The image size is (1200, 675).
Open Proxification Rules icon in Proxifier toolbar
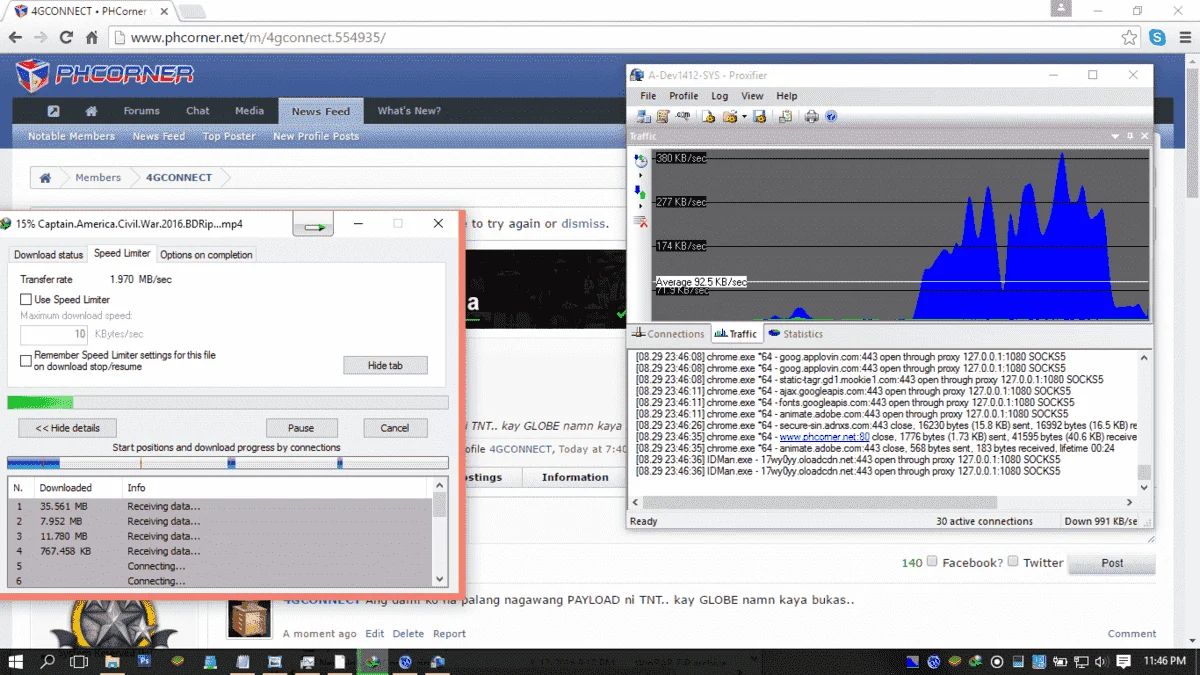663,116
